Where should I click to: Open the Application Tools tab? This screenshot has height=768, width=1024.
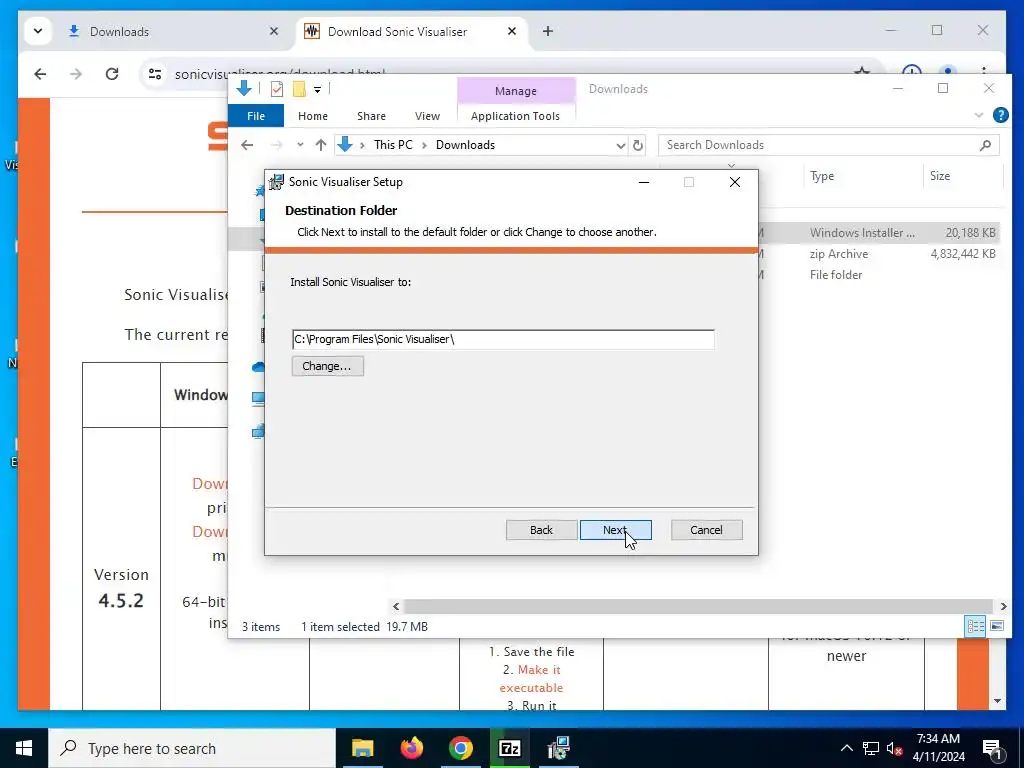515,116
